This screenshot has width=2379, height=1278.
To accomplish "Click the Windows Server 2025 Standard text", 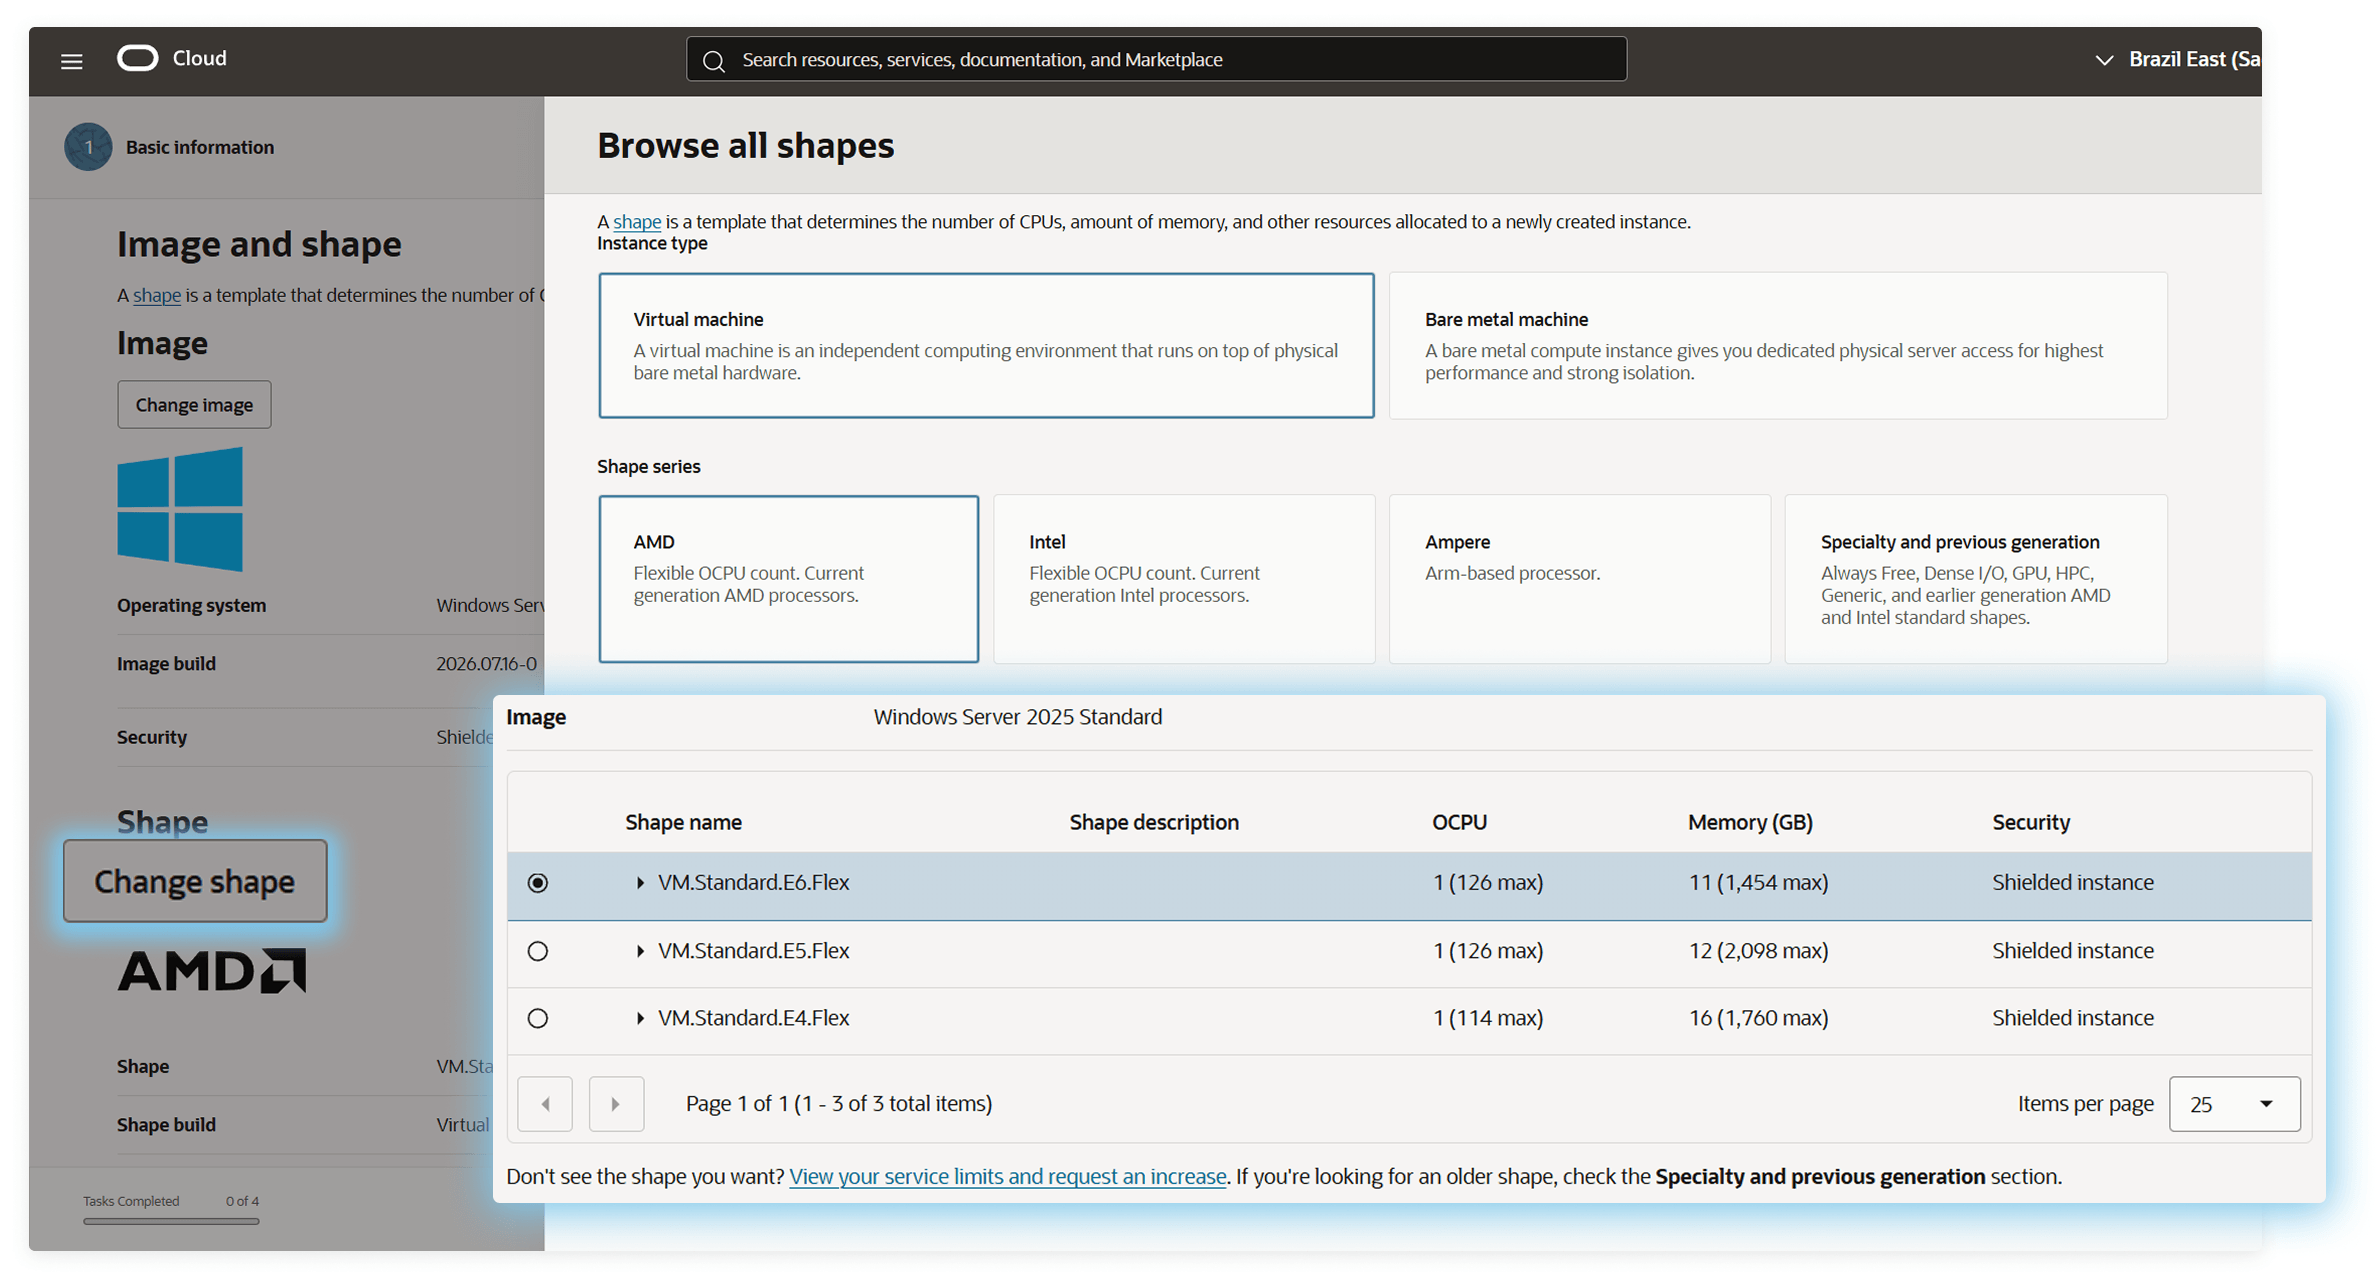I will click(1018, 717).
